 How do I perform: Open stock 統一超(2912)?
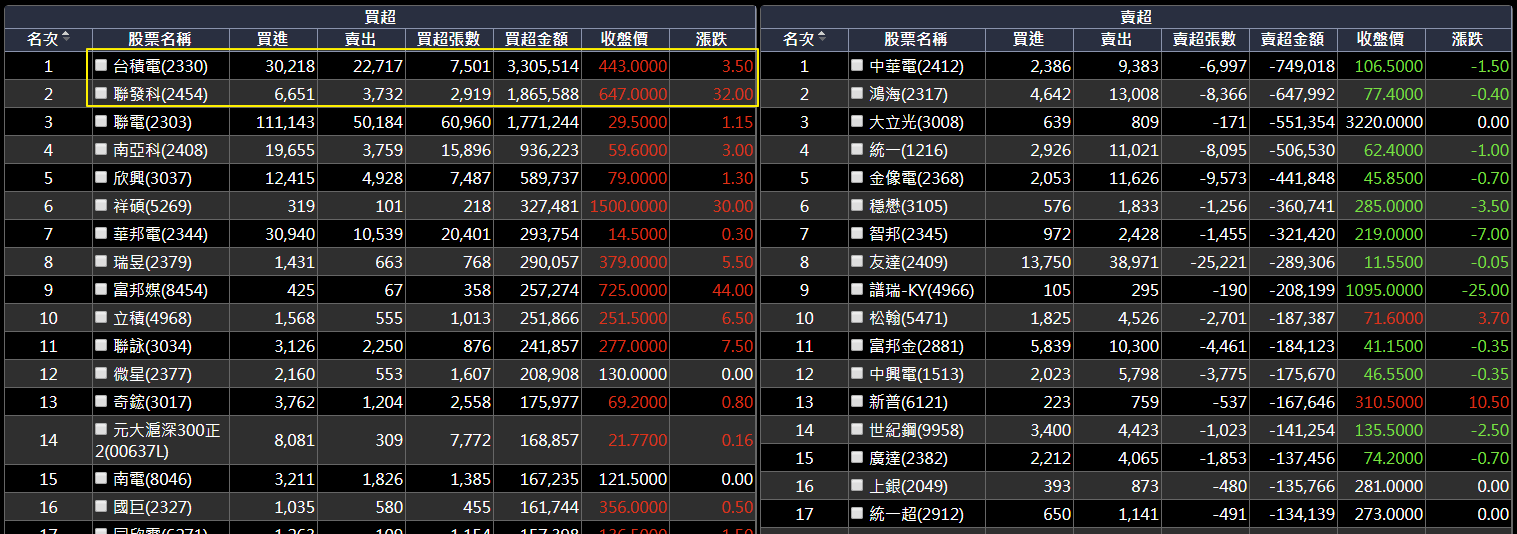click(916, 514)
